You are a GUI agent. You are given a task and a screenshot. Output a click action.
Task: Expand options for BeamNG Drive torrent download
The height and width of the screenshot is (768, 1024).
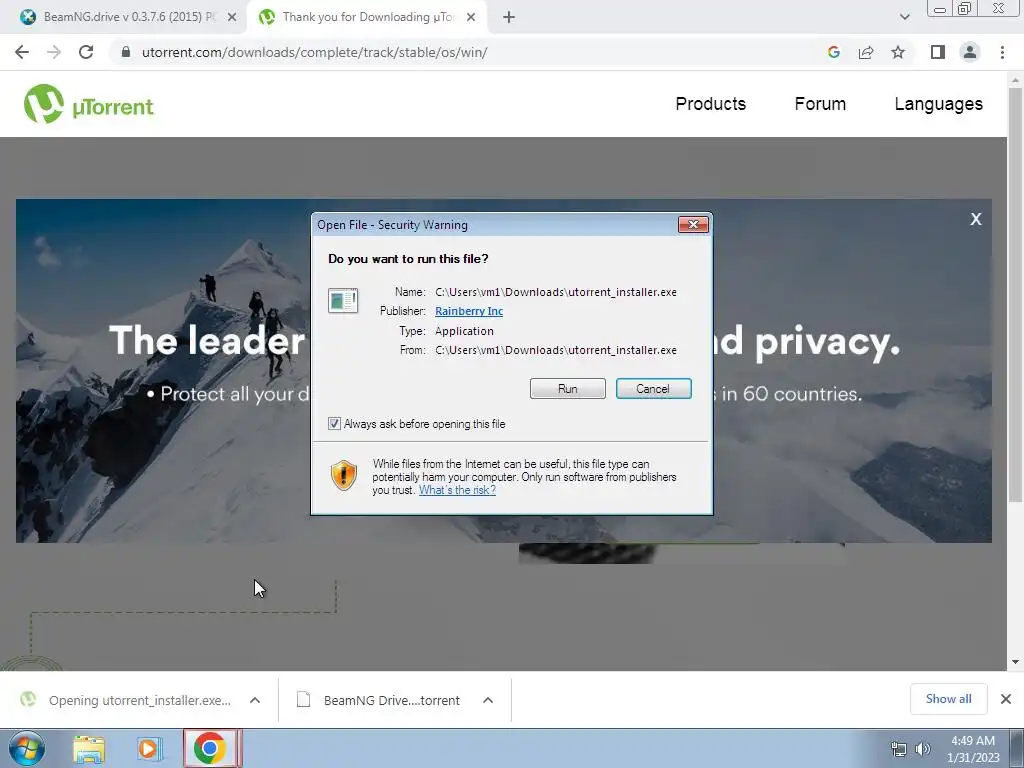(x=488, y=700)
